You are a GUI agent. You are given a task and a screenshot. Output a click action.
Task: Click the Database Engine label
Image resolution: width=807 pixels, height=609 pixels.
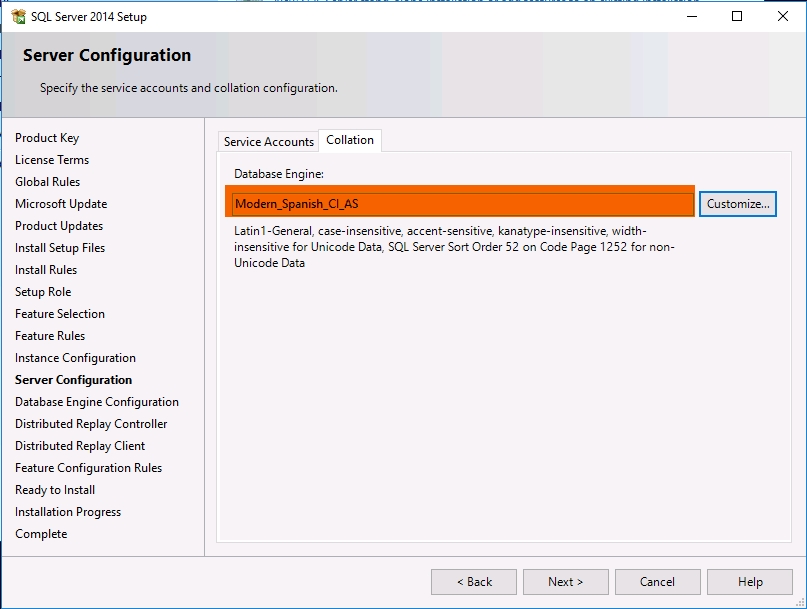pos(279,174)
